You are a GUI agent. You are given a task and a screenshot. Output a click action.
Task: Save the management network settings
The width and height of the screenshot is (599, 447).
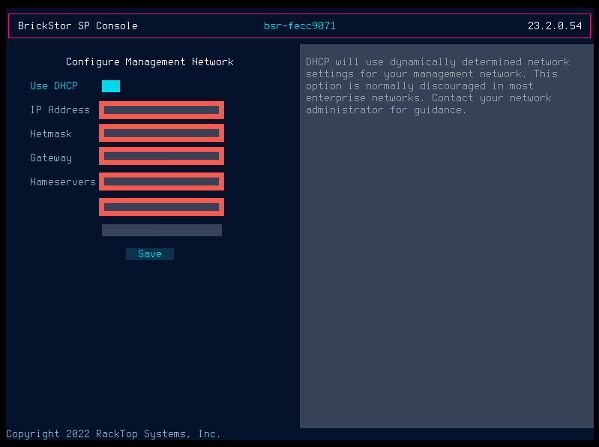pos(150,254)
